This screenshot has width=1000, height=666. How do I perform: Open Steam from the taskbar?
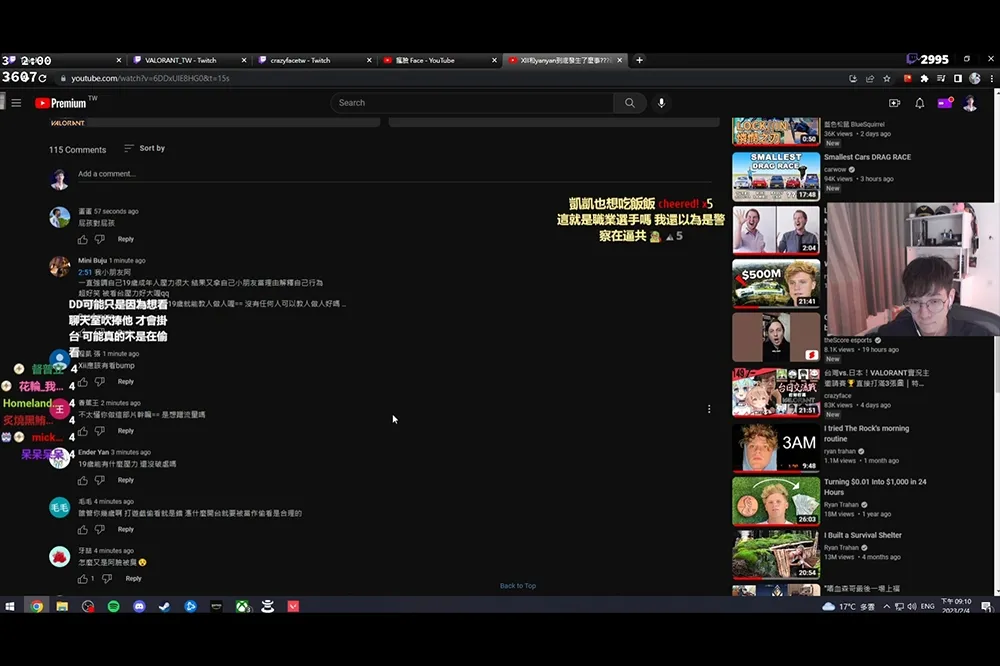(165, 607)
